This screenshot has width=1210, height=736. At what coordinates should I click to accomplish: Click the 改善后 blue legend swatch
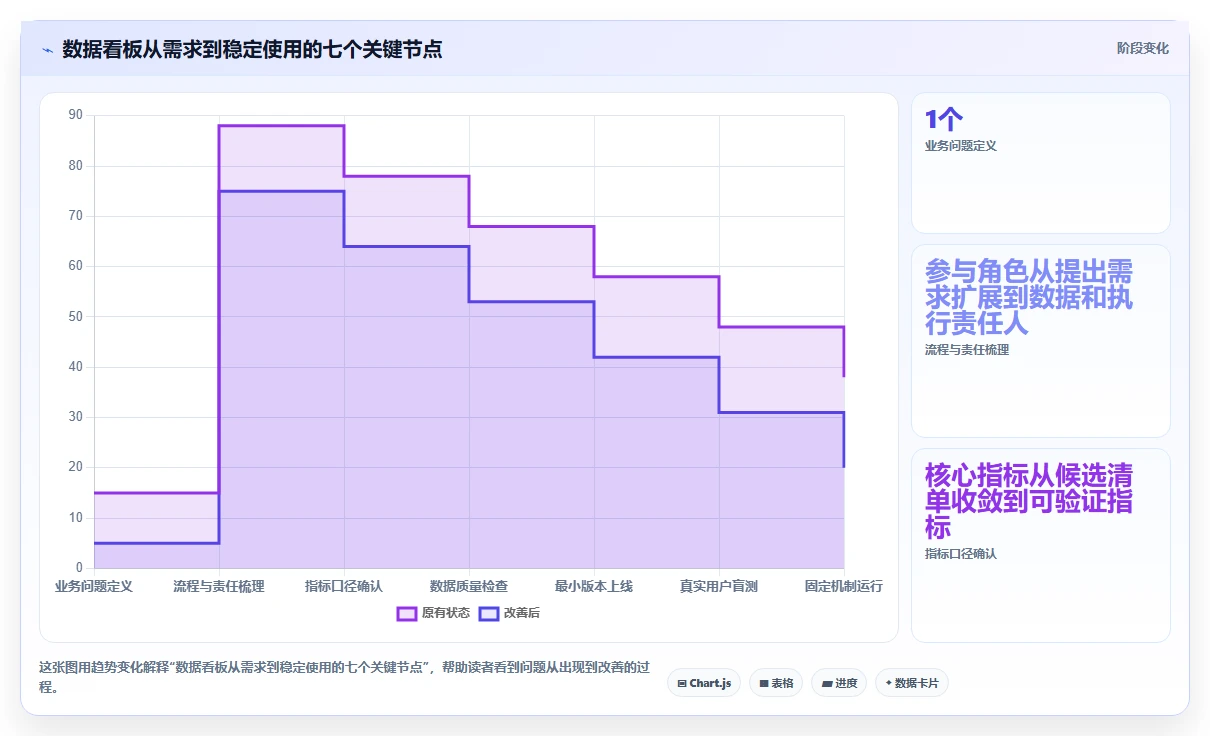pos(489,613)
